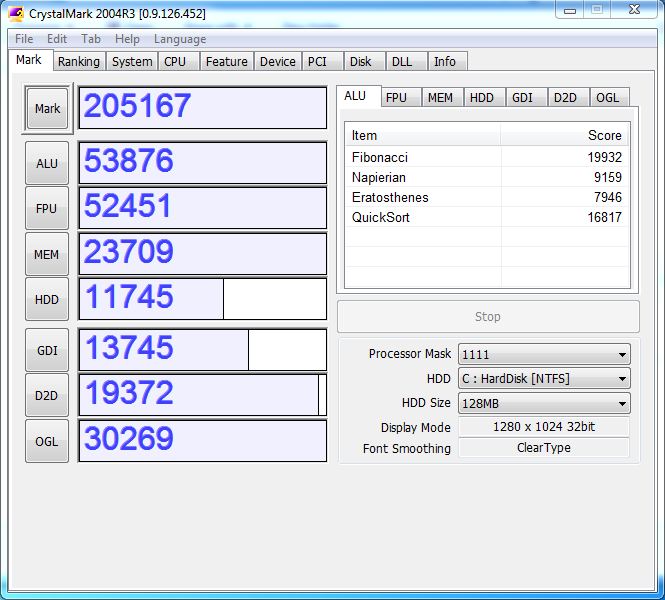Switch to the Ranking tab

(x=78, y=61)
